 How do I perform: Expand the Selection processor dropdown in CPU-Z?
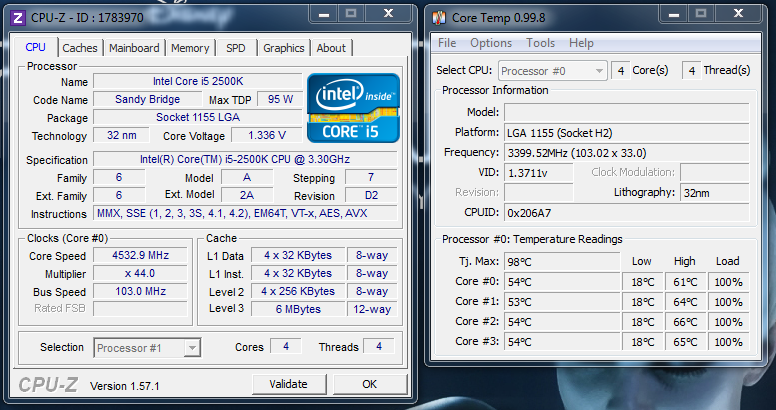click(x=147, y=347)
